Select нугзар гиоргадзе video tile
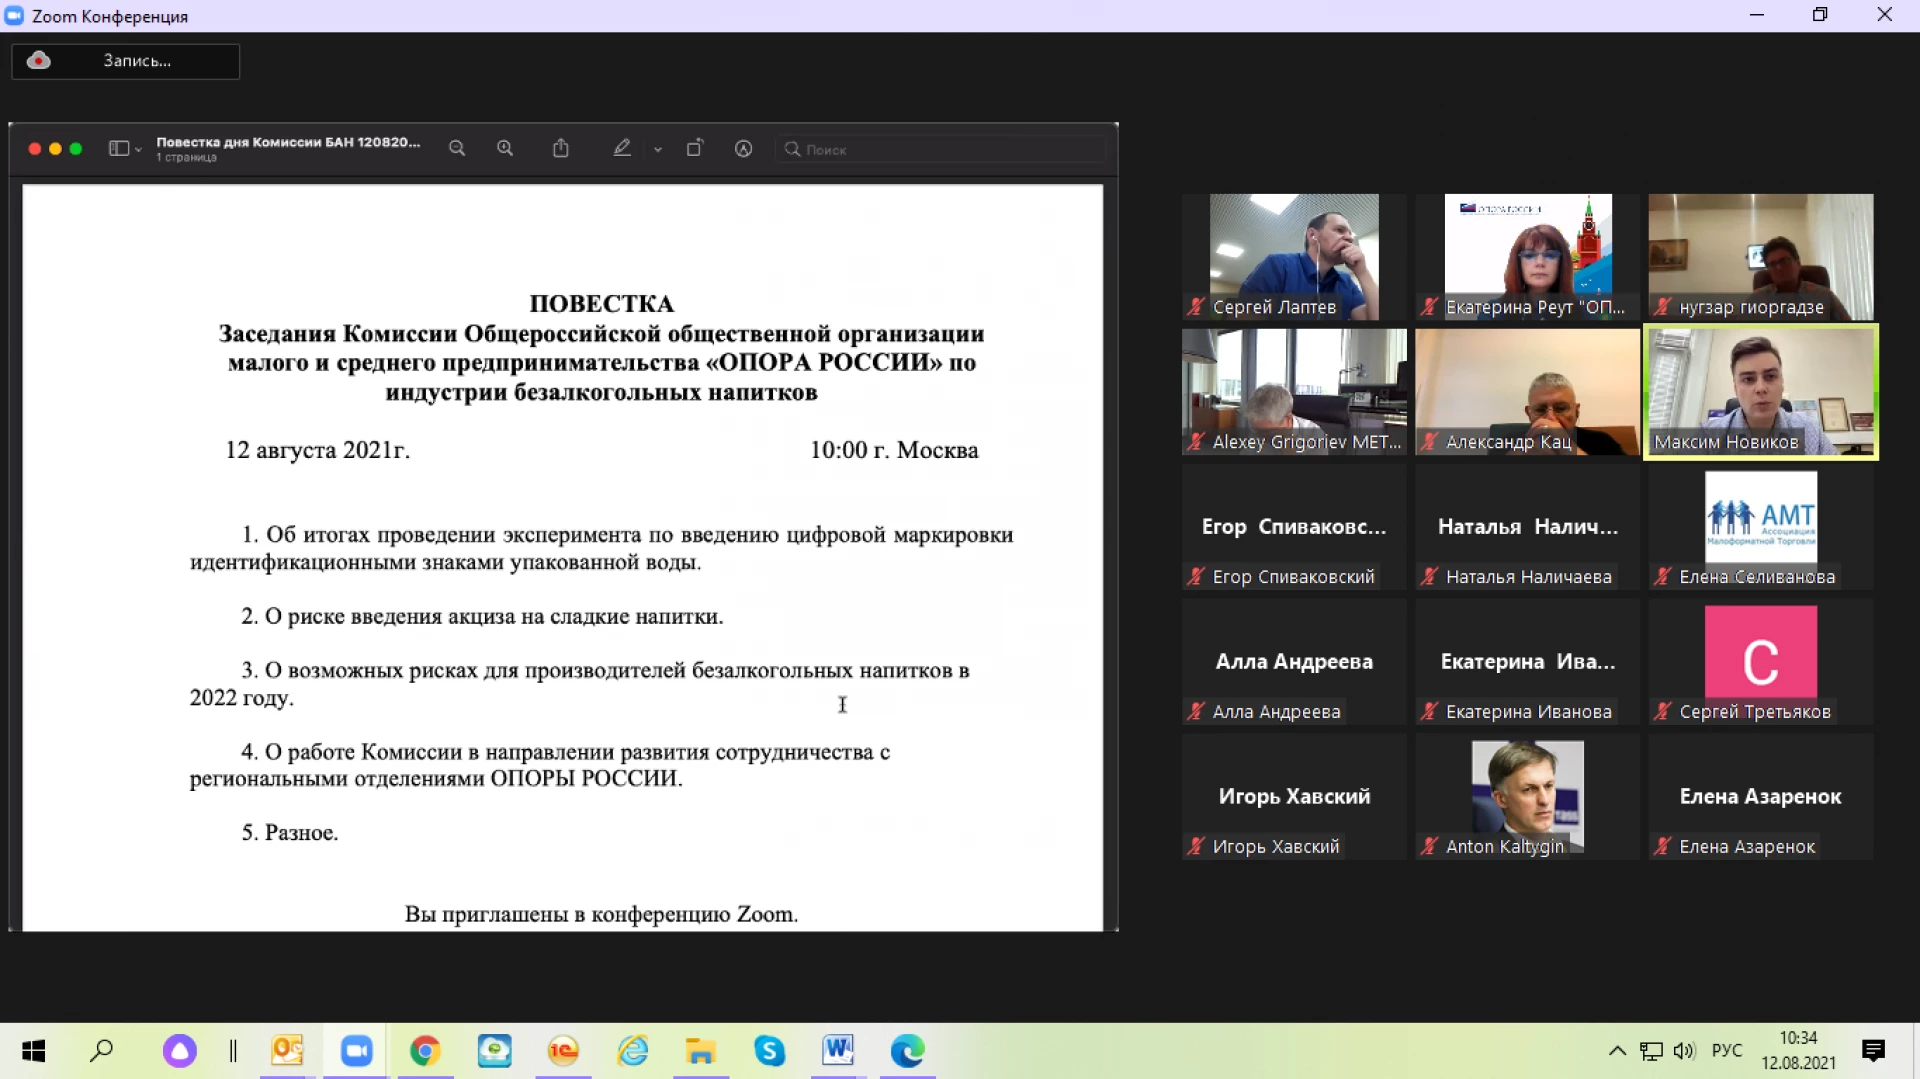Image resolution: width=1920 pixels, height=1079 pixels. tap(1761, 257)
